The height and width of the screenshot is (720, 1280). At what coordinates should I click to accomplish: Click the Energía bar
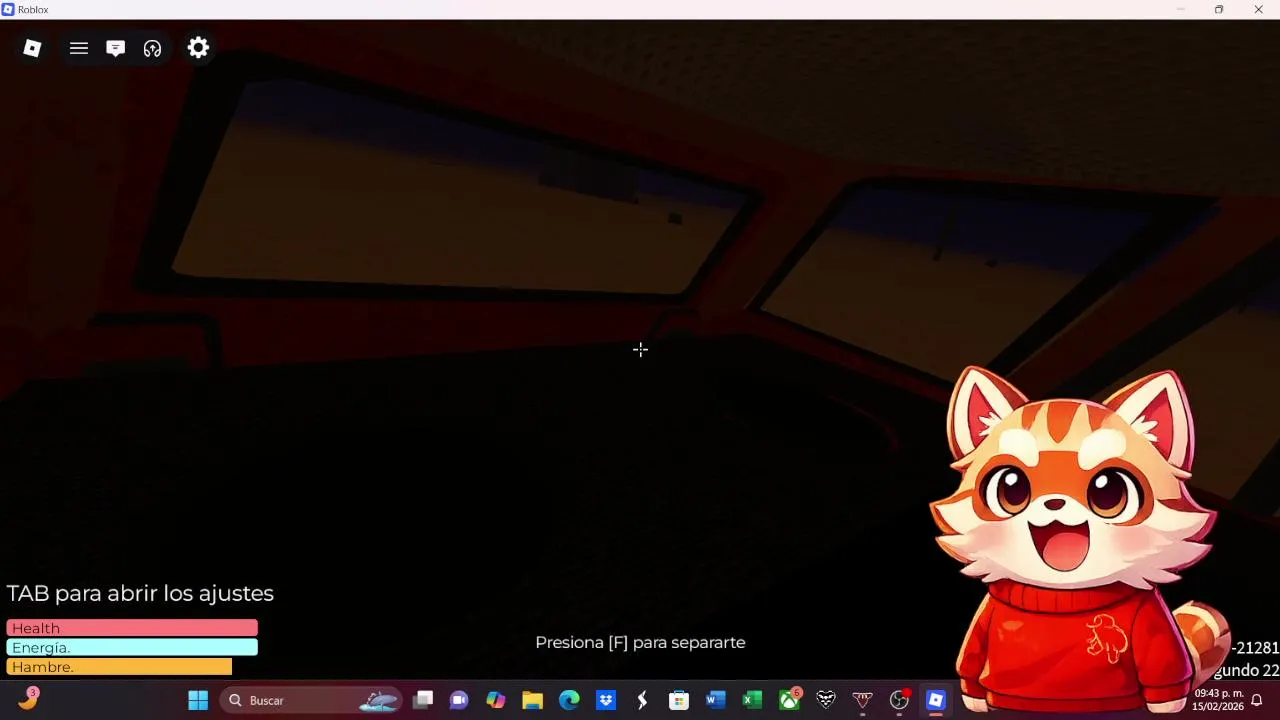[x=132, y=647]
